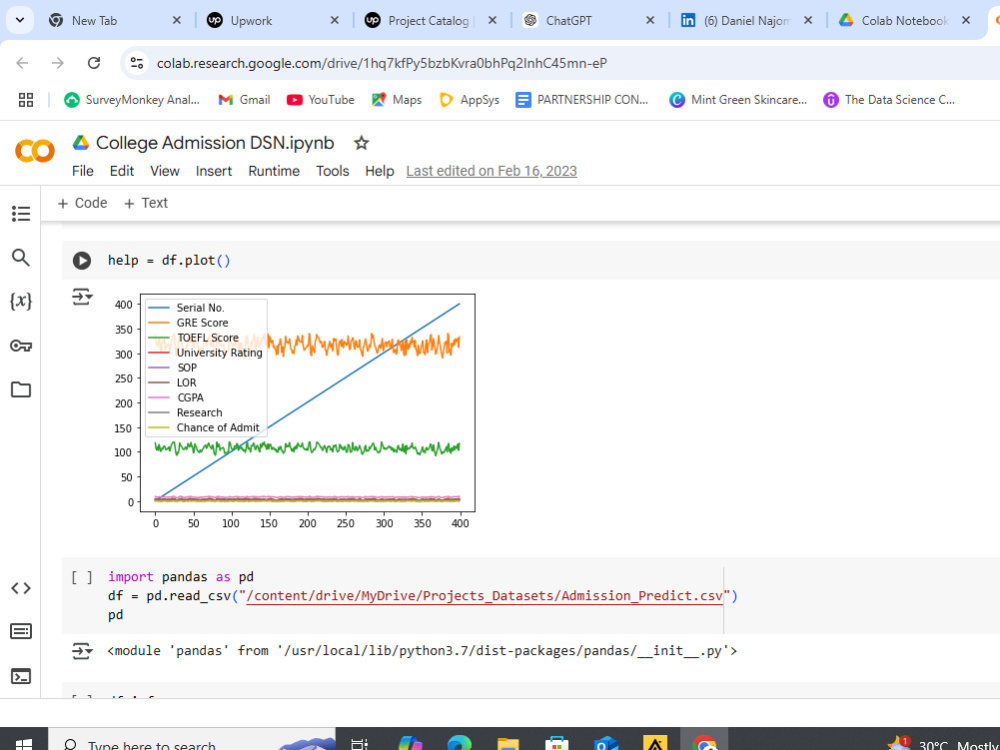
Task: Open the browser apps grid shortcut
Action: (26, 99)
